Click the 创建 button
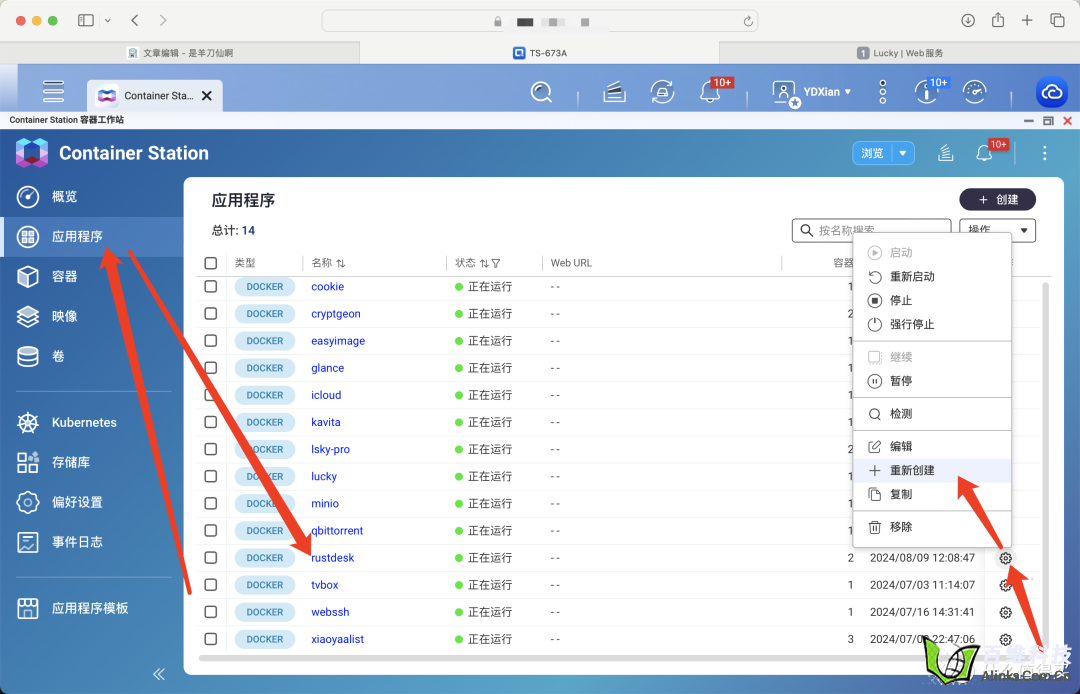Screen dimensions: 1080x694 click(x=997, y=199)
